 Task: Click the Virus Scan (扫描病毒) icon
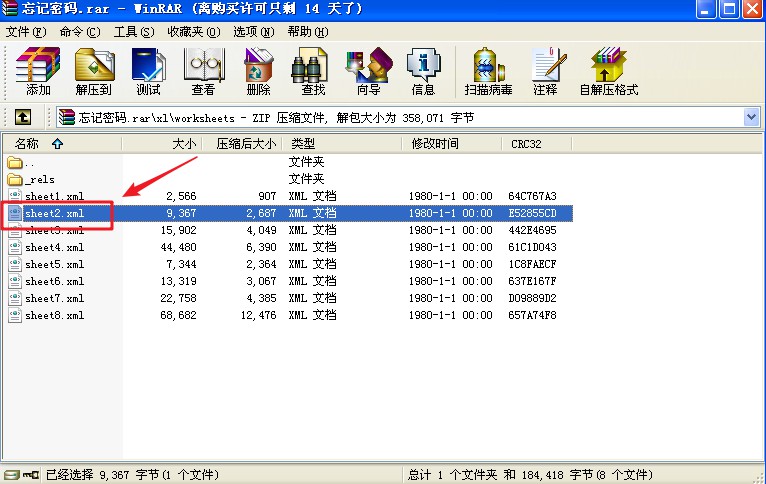[x=488, y=70]
